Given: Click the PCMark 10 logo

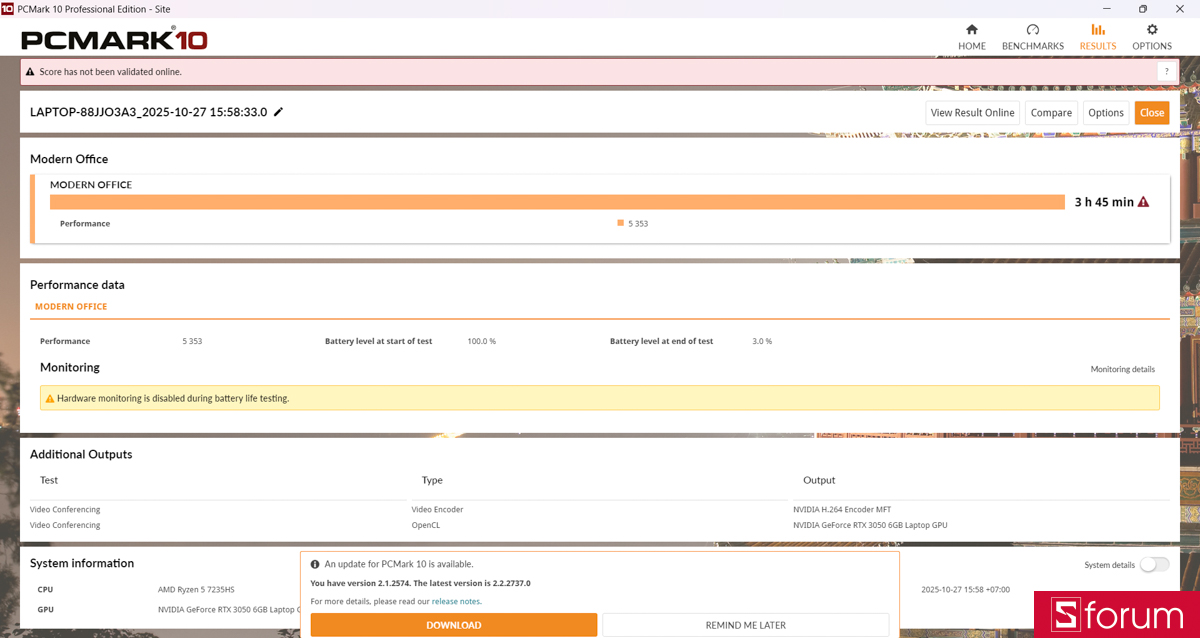Looking at the screenshot, I should point(114,40).
